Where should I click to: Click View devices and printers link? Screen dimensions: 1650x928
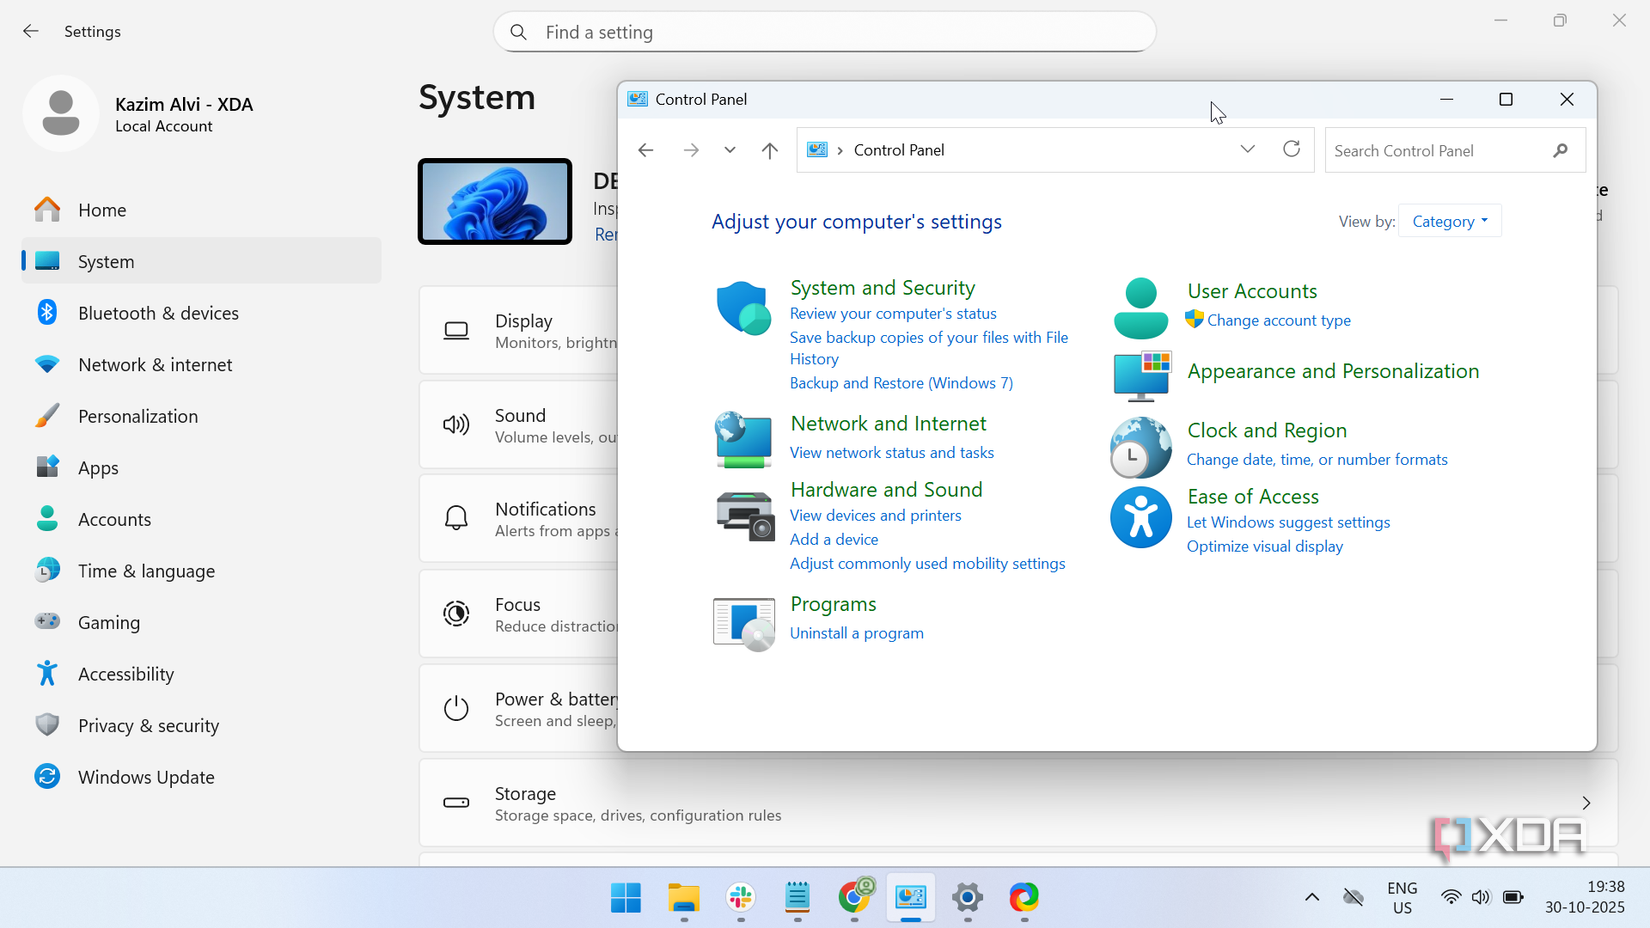pos(875,516)
